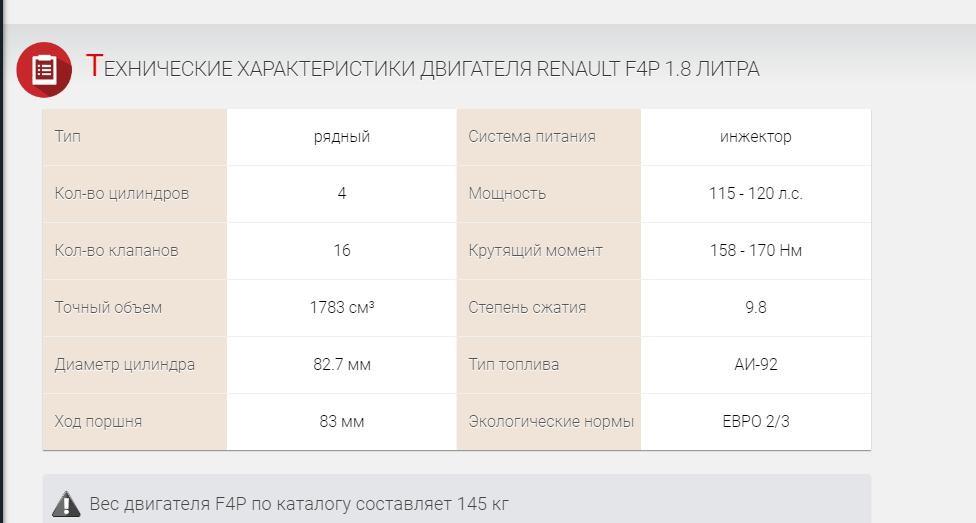Click the valve count value 16
Image resolution: width=976 pixels, height=523 pixels.
tap(342, 251)
